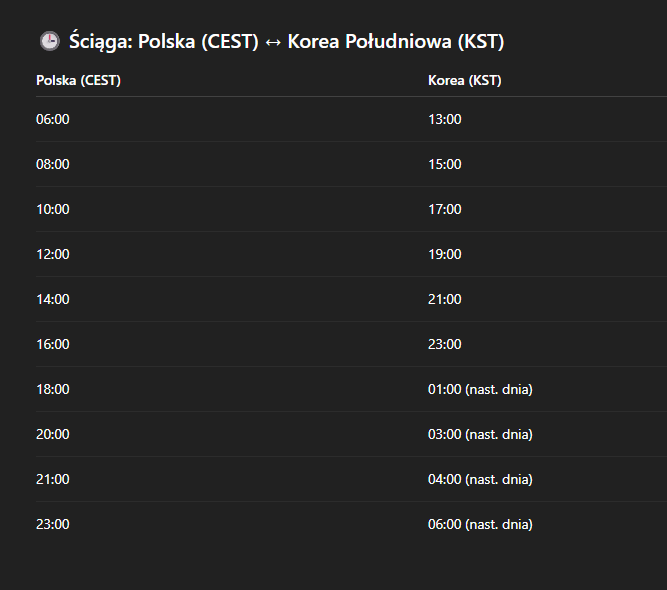Select the 08:00 CEST row entry

click(53, 164)
